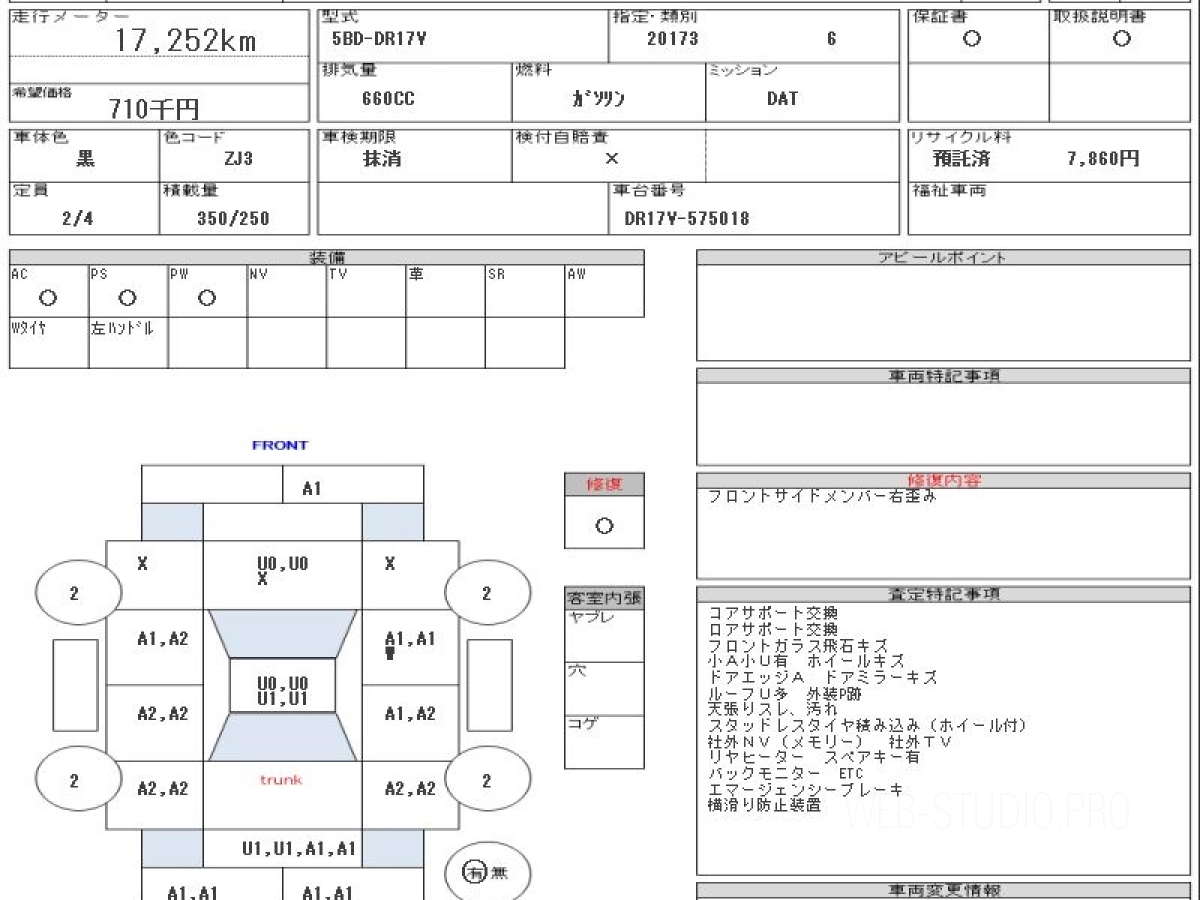Viewport: 1200px width, 900px height.
Task: Select the model code 5BD-DR17Y
Action: coord(379,40)
